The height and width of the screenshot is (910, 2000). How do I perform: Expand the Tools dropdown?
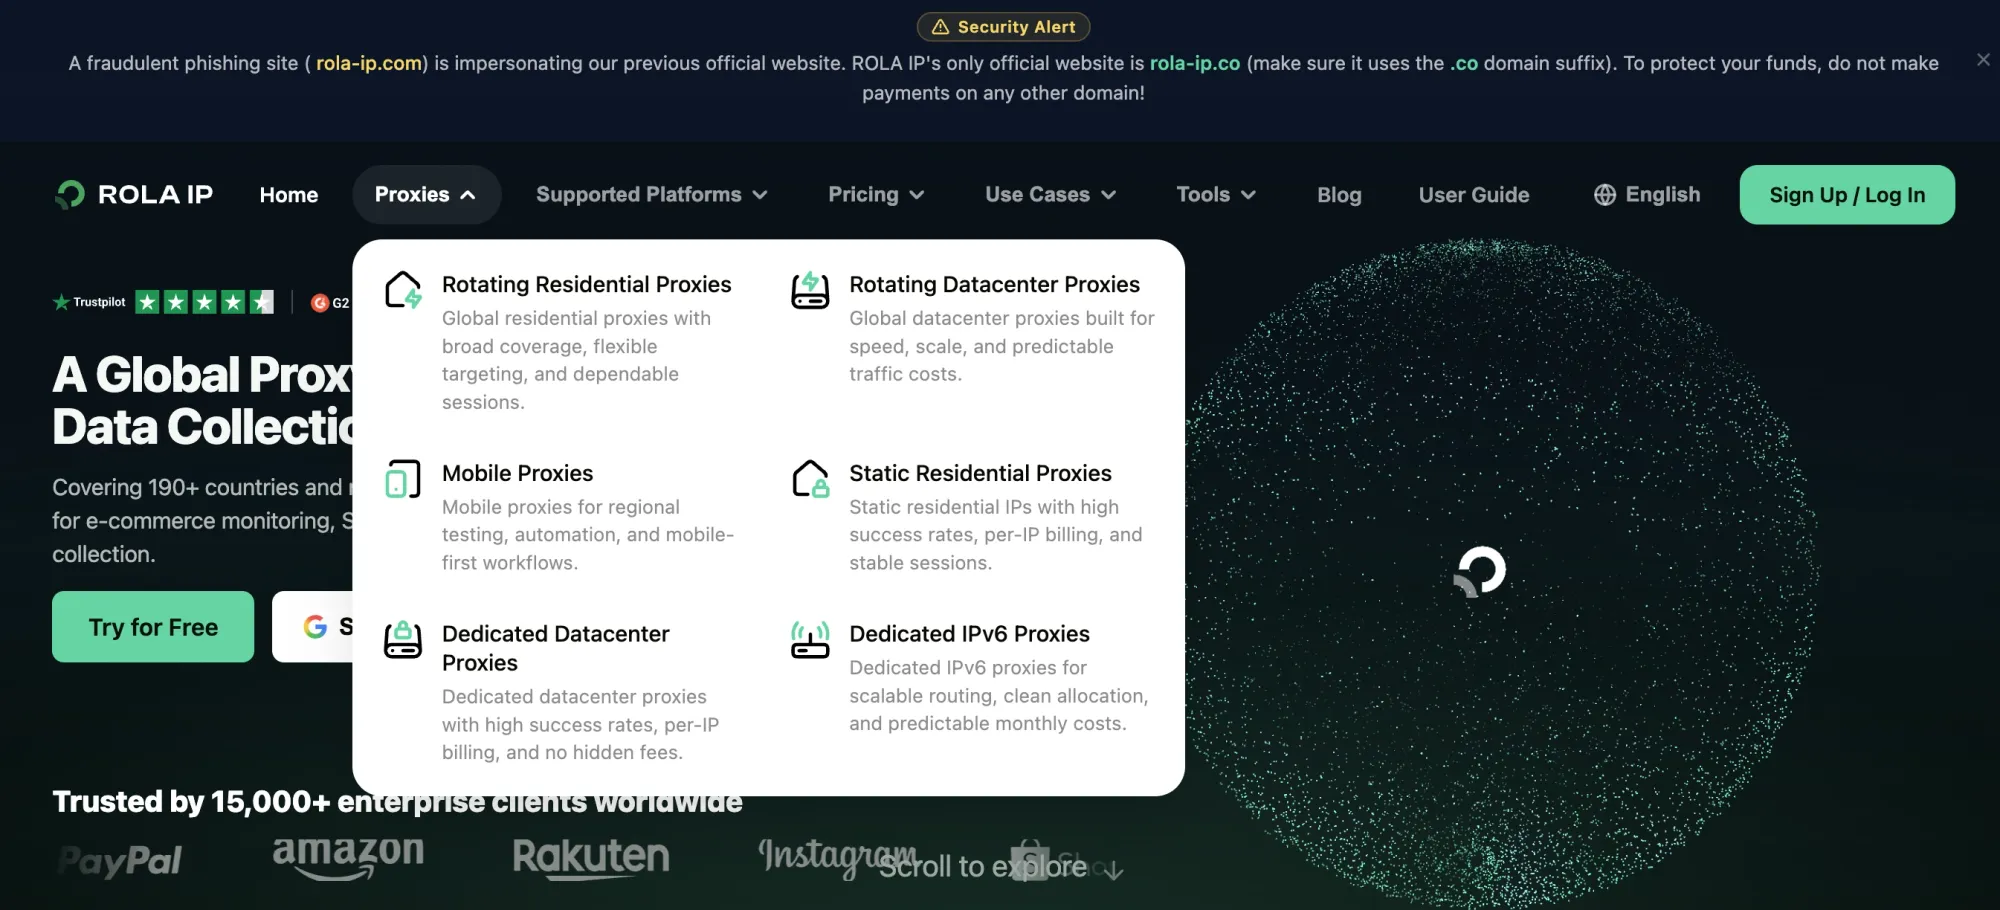(x=1215, y=195)
